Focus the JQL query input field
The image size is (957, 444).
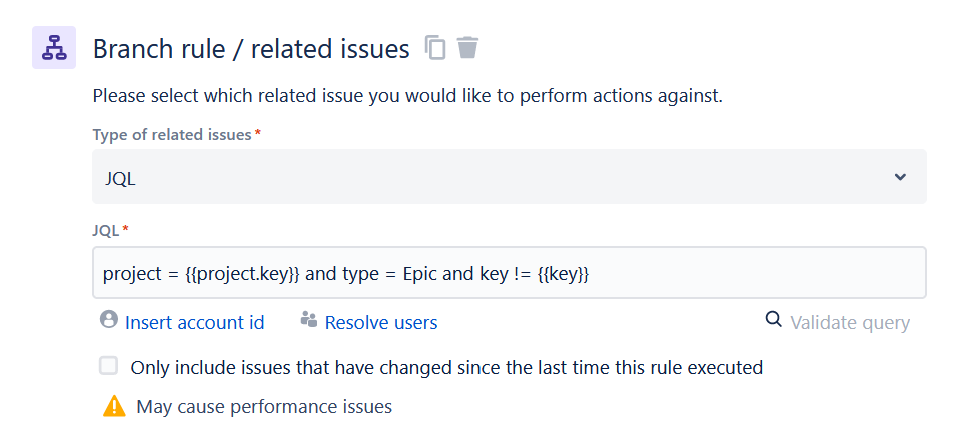click(509, 272)
